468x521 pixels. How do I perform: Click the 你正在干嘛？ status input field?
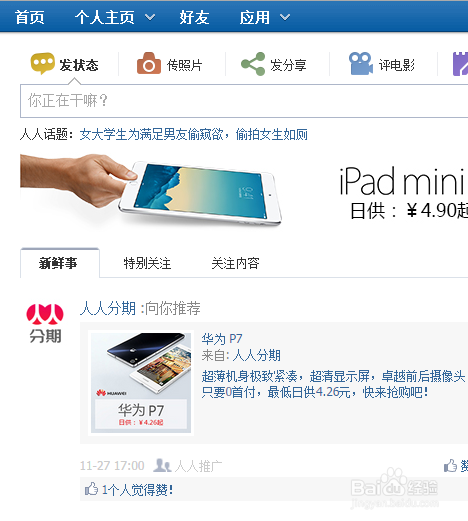(x=244, y=101)
